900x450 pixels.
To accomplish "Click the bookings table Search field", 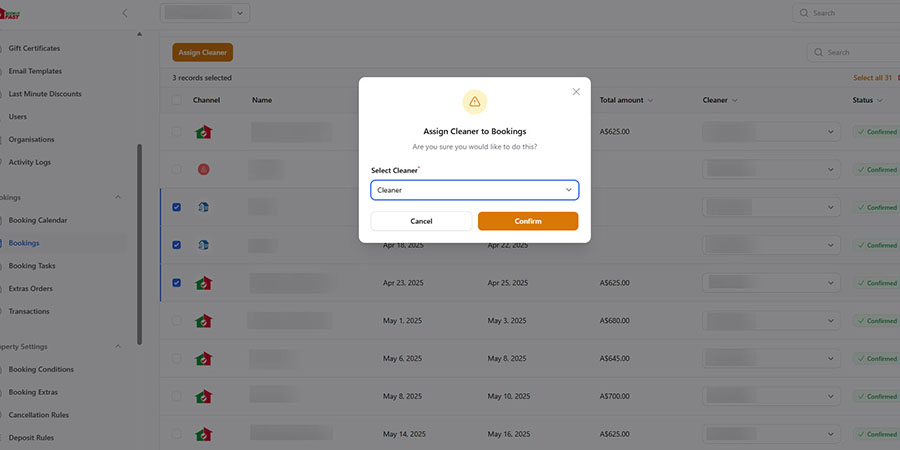I will (854, 52).
